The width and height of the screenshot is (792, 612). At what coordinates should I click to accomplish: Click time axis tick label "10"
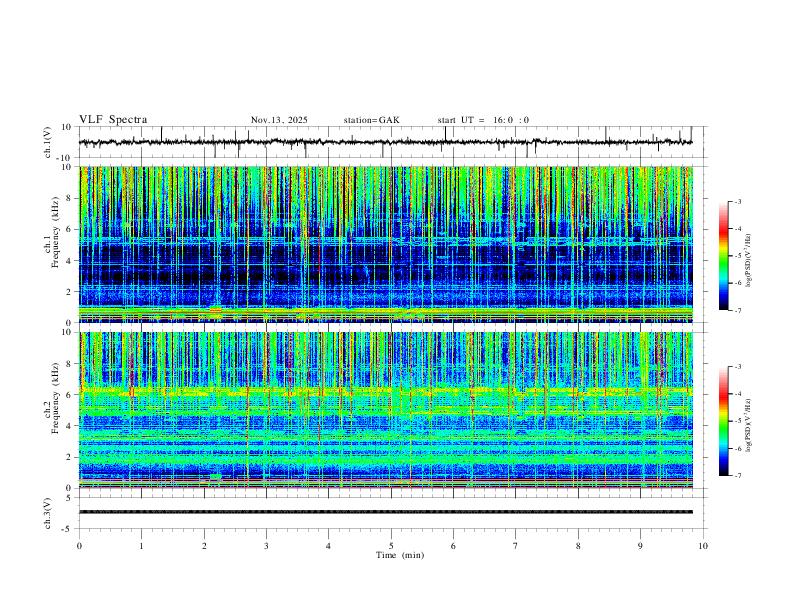click(703, 546)
